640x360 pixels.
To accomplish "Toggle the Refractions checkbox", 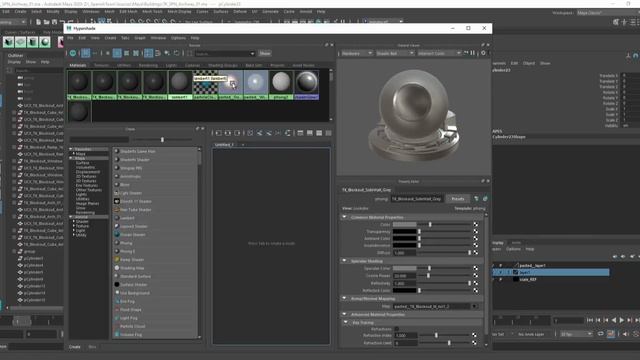I will pos(396,329).
